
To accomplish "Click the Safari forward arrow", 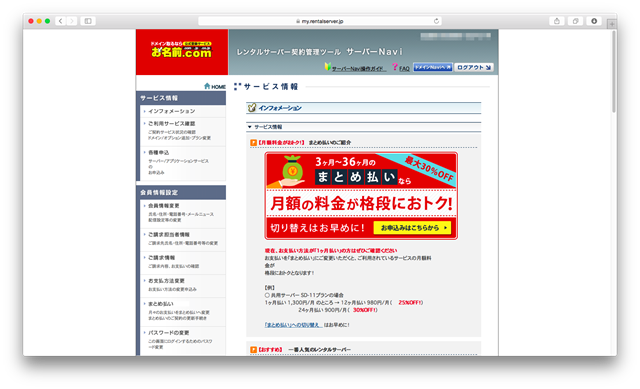I will tap(71, 21).
